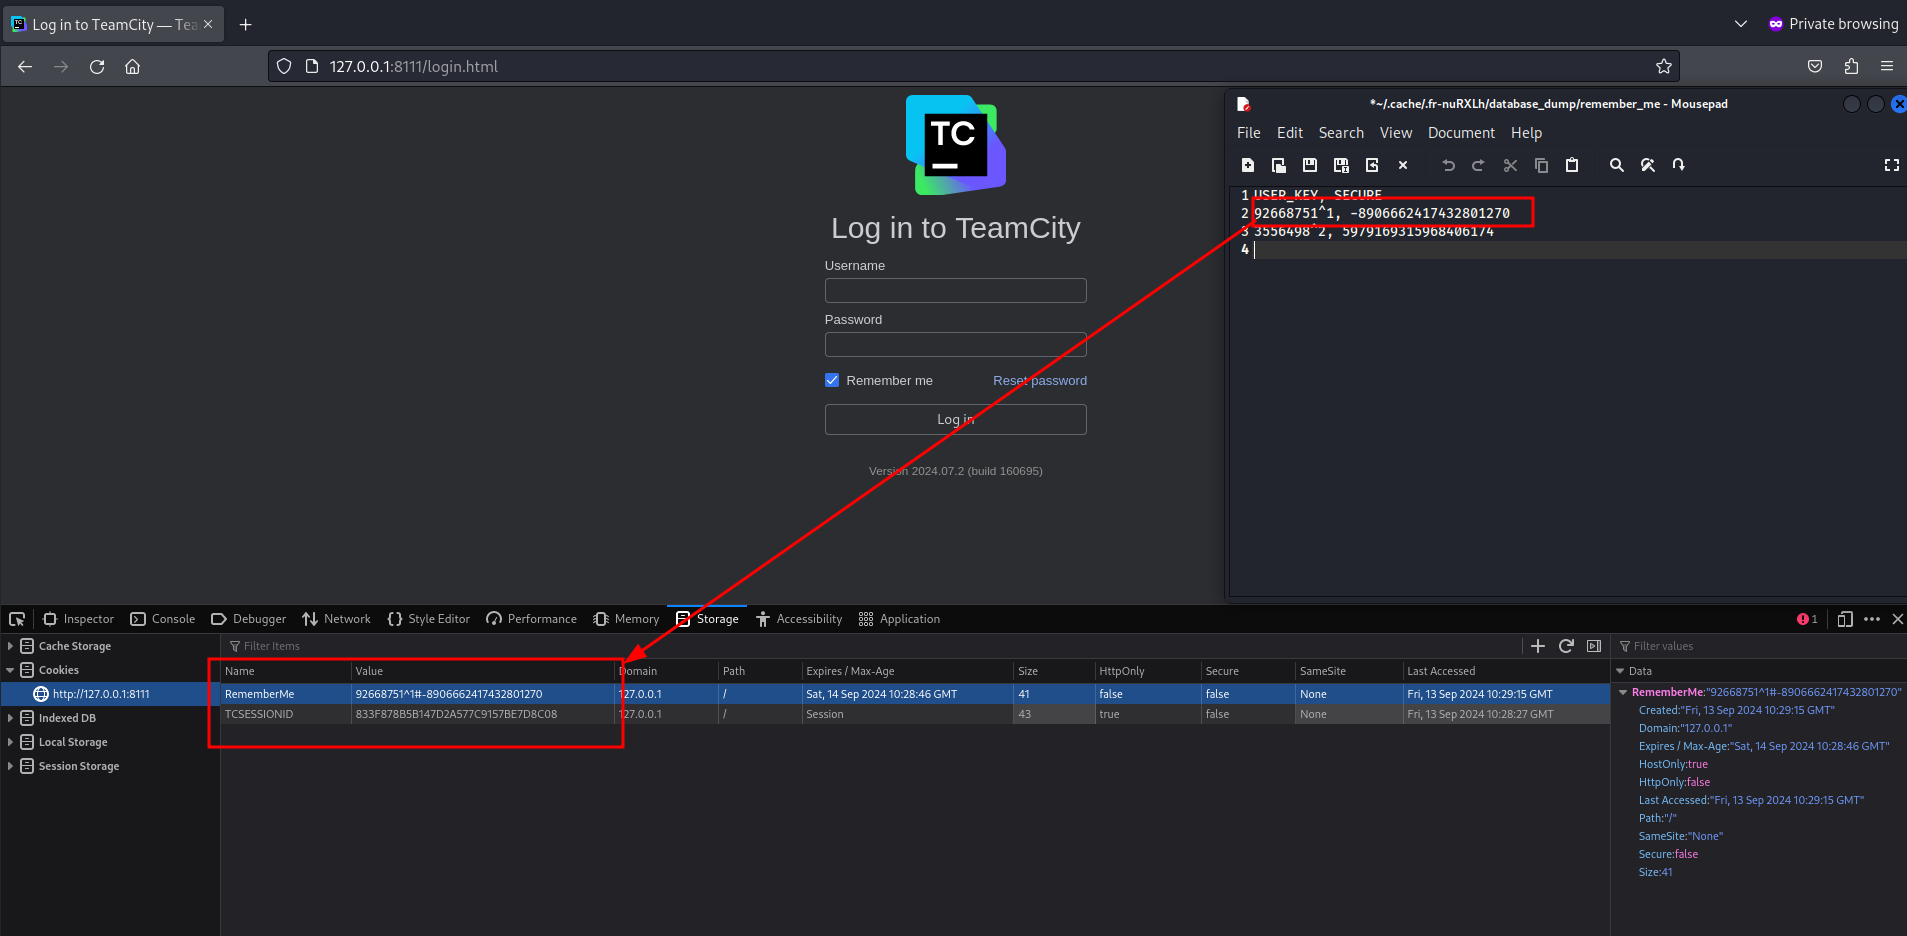Screen dimensions: 1907x936
Task: Collapse the Data section in cookie details
Action: (x=1621, y=671)
